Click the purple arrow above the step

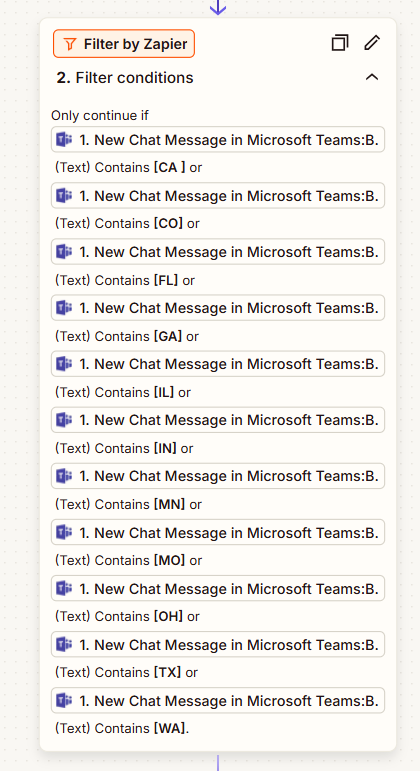pyautogui.click(x=217, y=7)
